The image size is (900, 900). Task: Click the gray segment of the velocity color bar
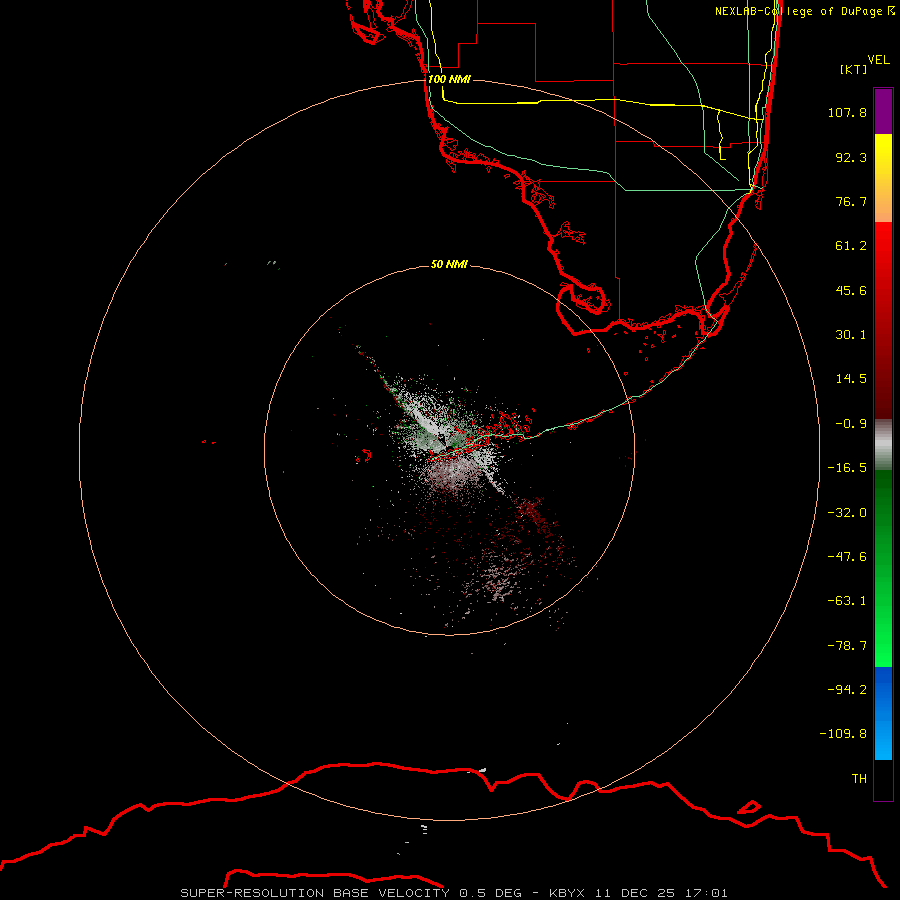point(883,445)
